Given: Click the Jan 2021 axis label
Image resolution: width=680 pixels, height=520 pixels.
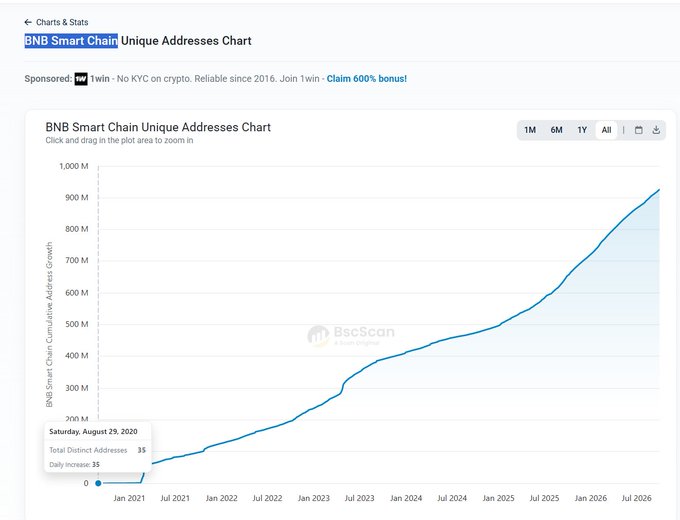Looking at the screenshot, I should [x=129, y=498].
